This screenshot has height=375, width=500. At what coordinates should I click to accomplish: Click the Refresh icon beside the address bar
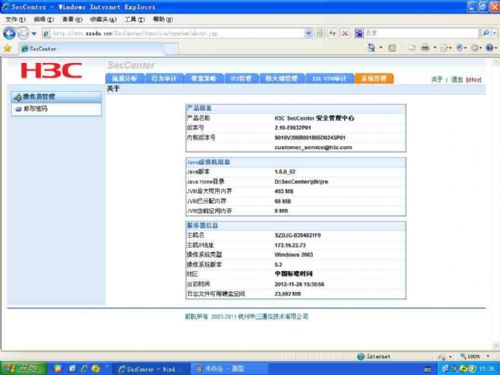click(x=332, y=33)
